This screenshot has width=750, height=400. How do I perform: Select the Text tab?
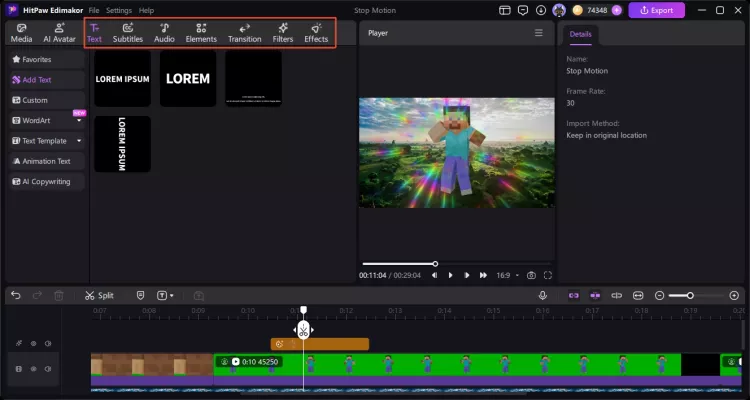click(94, 33)
